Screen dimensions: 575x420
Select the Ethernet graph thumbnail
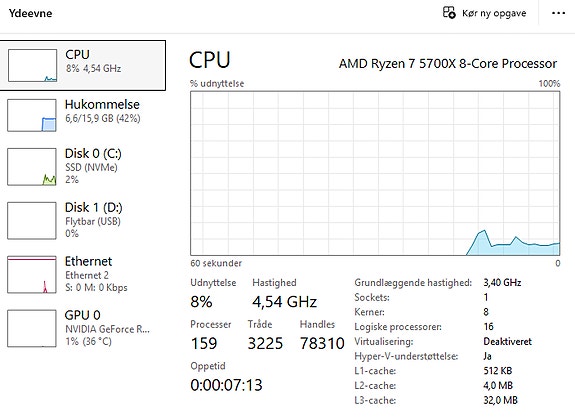(32, 274)
